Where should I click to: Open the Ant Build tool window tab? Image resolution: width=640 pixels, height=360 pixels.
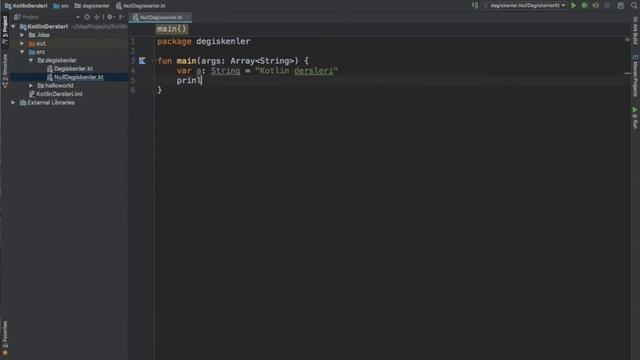(635, 31)
